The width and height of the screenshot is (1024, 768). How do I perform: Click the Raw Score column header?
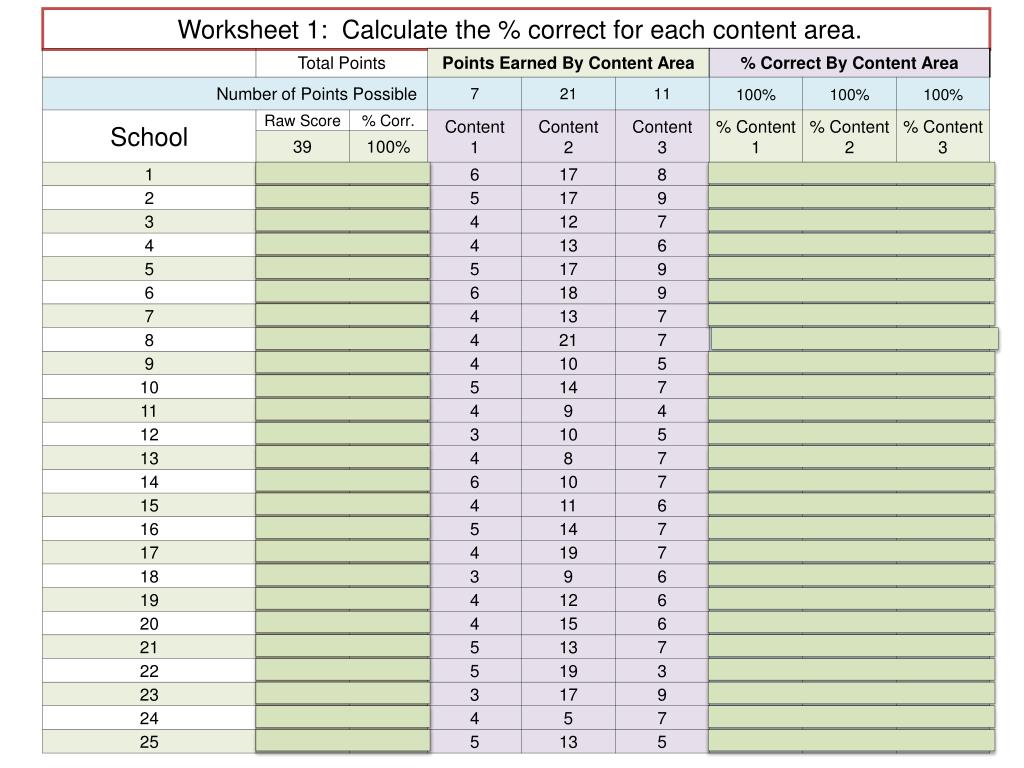click(x=302, y=121)
